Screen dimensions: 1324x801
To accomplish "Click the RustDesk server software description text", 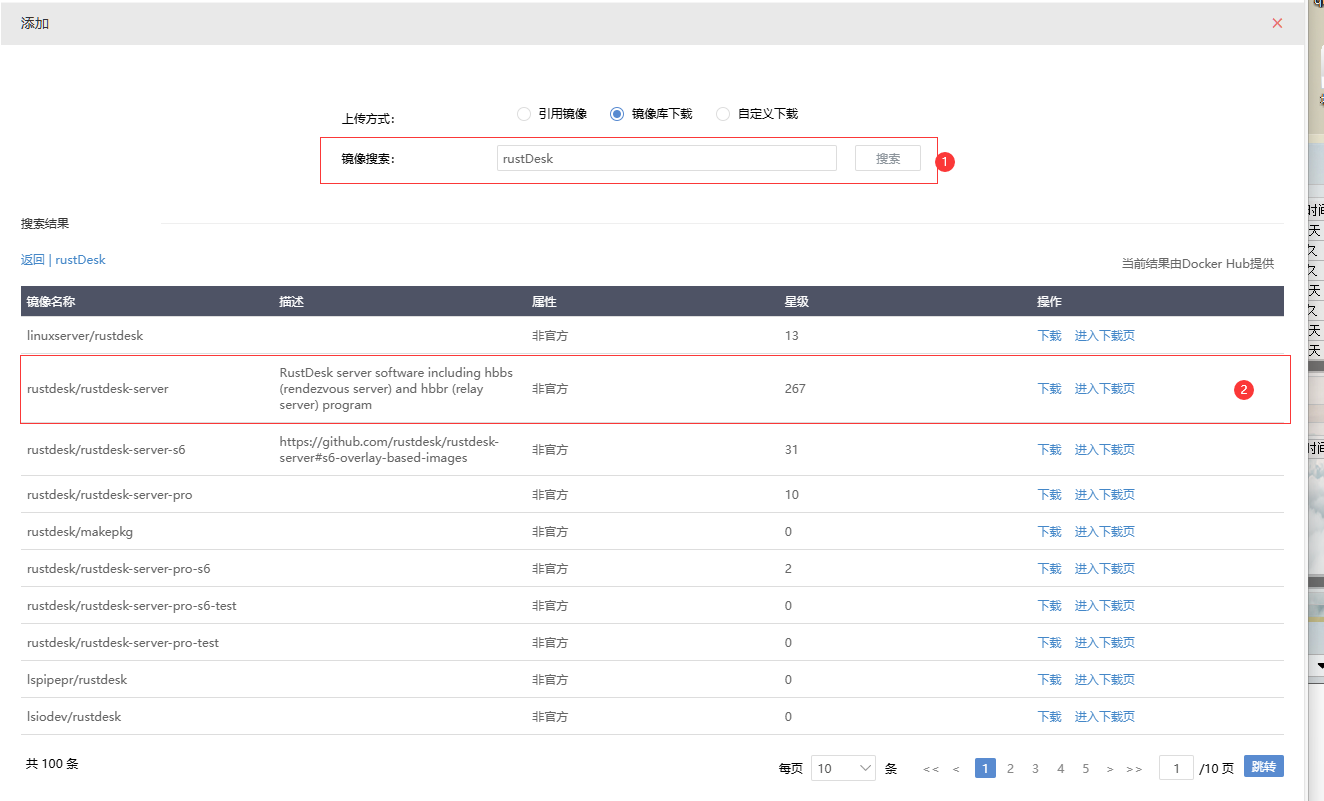I will (396, 389).
